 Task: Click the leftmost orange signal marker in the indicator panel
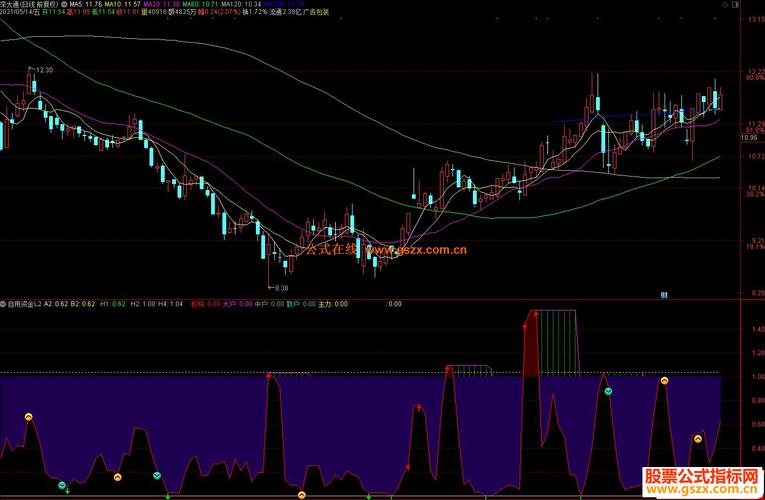29,415
